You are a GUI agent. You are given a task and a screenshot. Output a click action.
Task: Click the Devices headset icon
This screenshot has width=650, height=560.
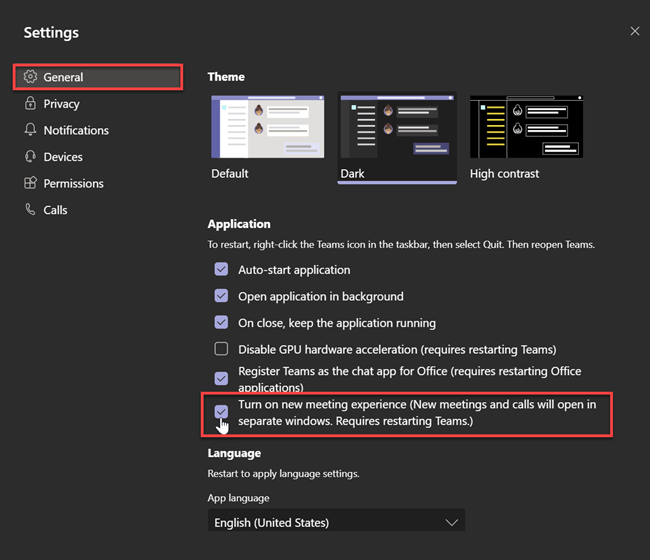tap(30, 156)
